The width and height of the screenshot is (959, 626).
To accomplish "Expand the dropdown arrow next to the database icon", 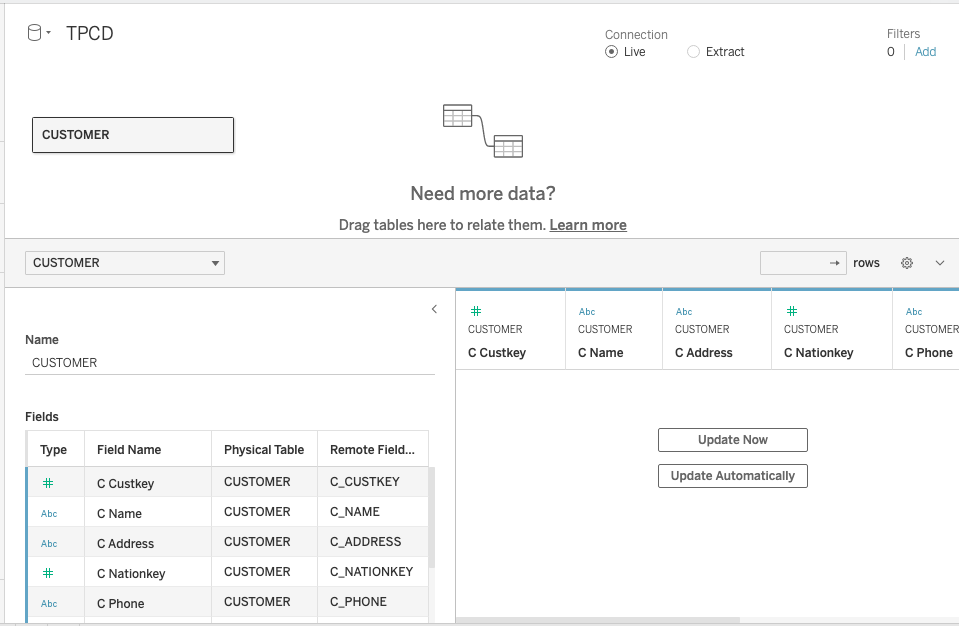I will [x=47, y=31].
